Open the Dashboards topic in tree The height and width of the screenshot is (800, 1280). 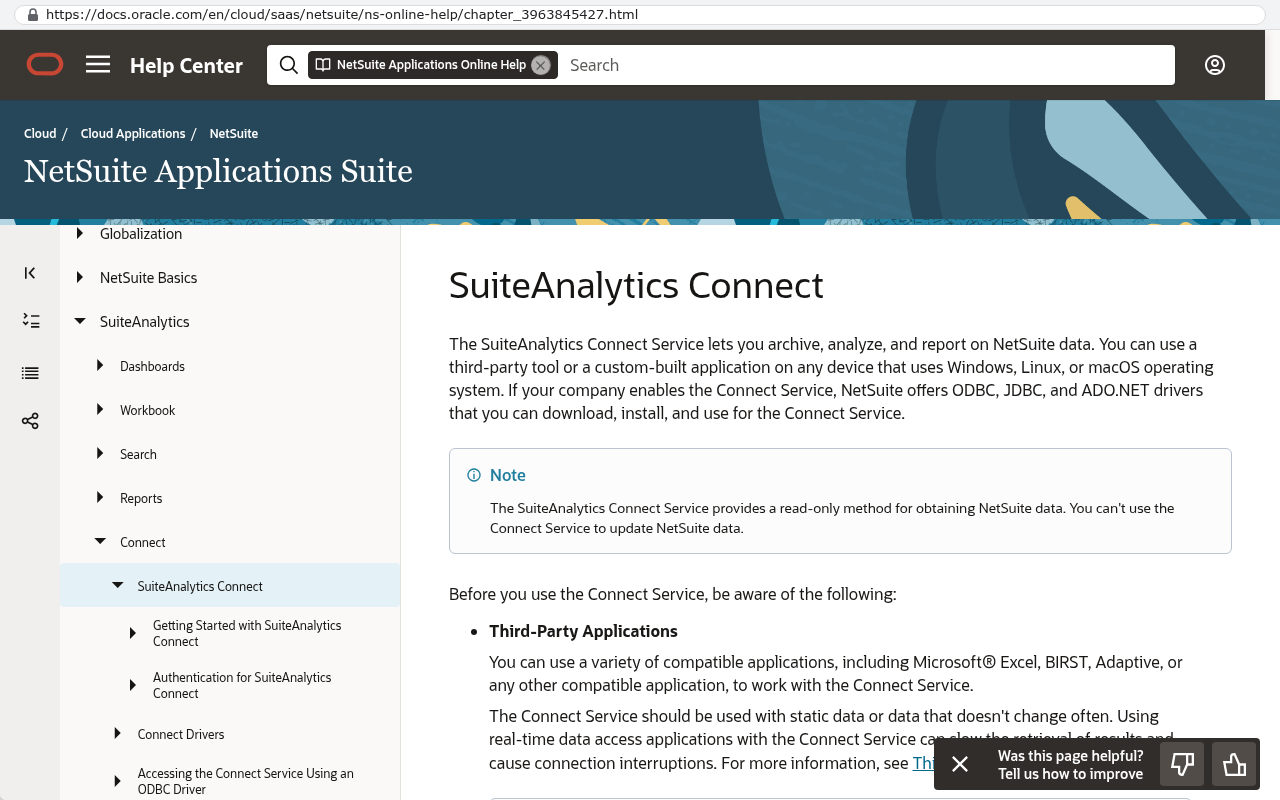[152, 366]
